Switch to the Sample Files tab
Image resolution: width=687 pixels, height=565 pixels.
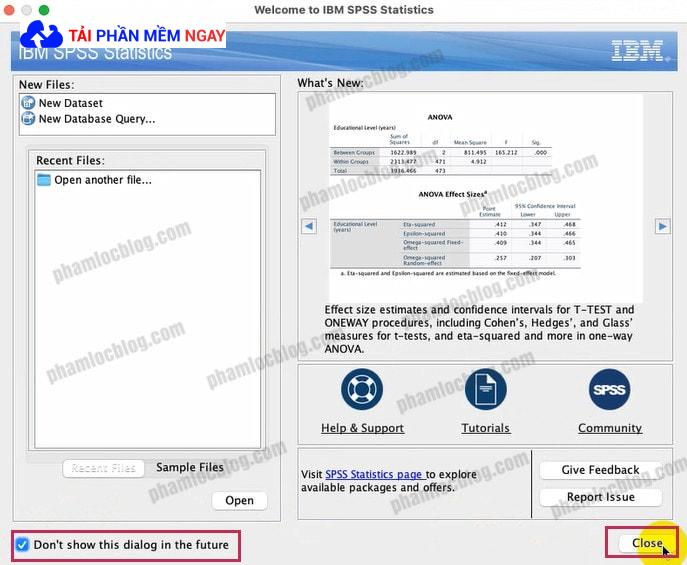tap(190, 467)
